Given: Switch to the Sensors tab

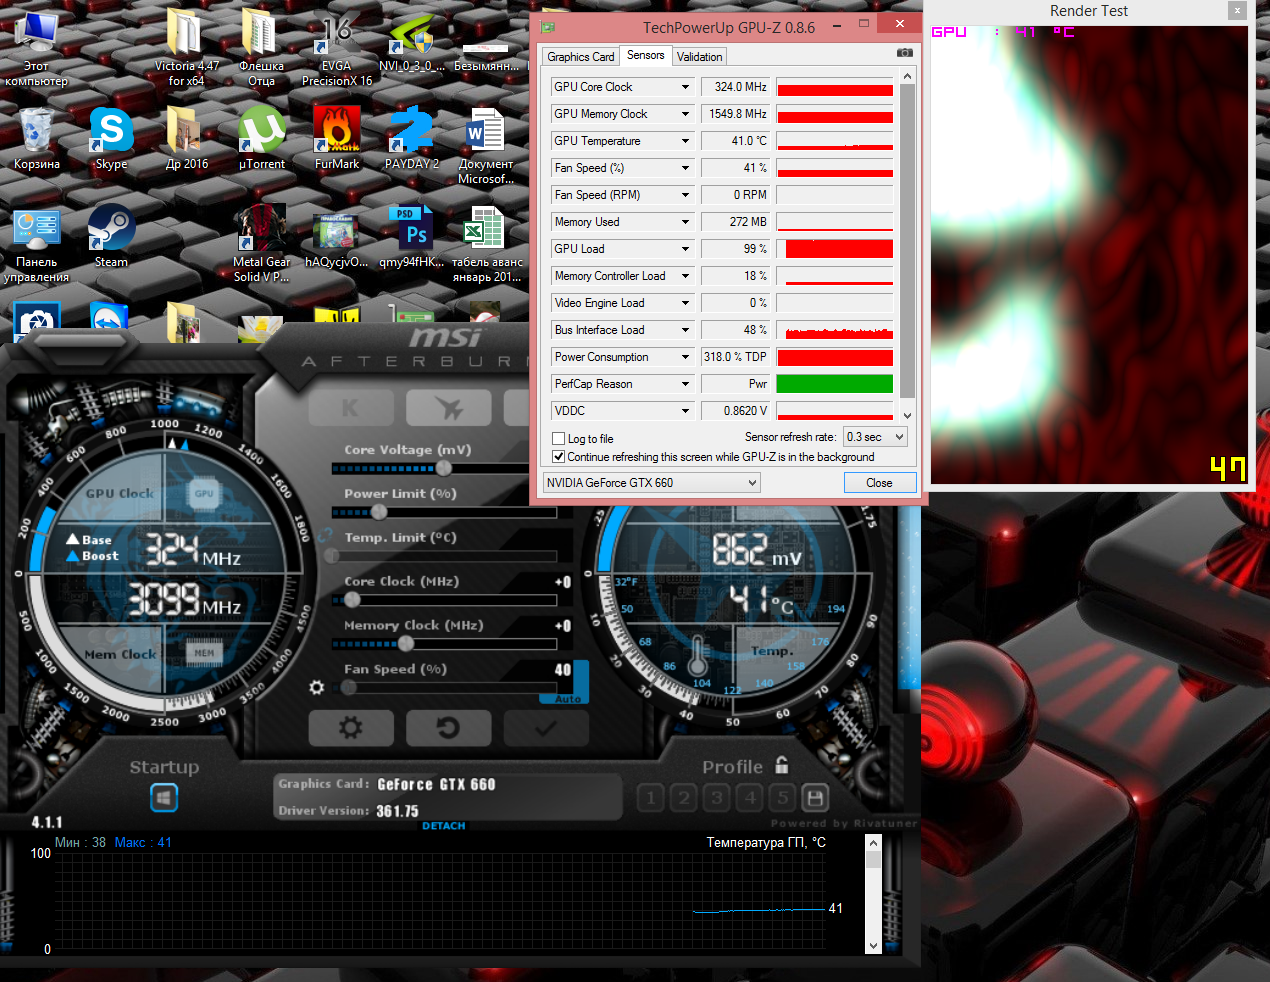Looking at the screenshot, I should click(646, 55).
